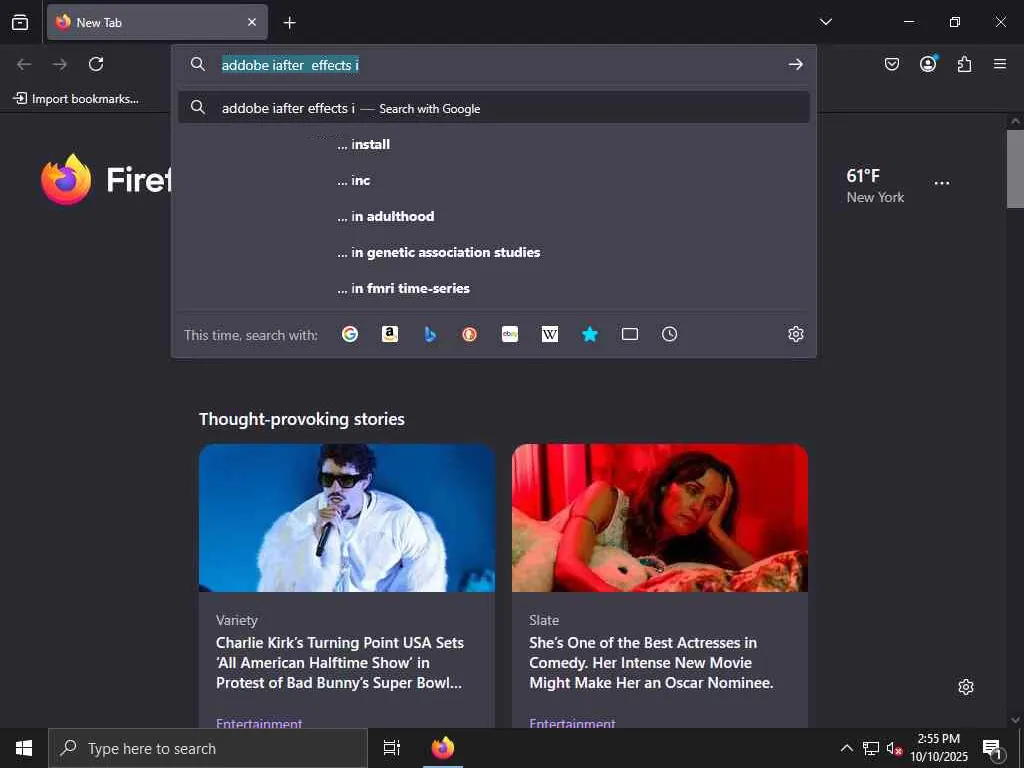Image resolution: width=1024 pixels, height=768 pixels.
Task: Expand the list all tabs chevron
Action: pos(825,22)
